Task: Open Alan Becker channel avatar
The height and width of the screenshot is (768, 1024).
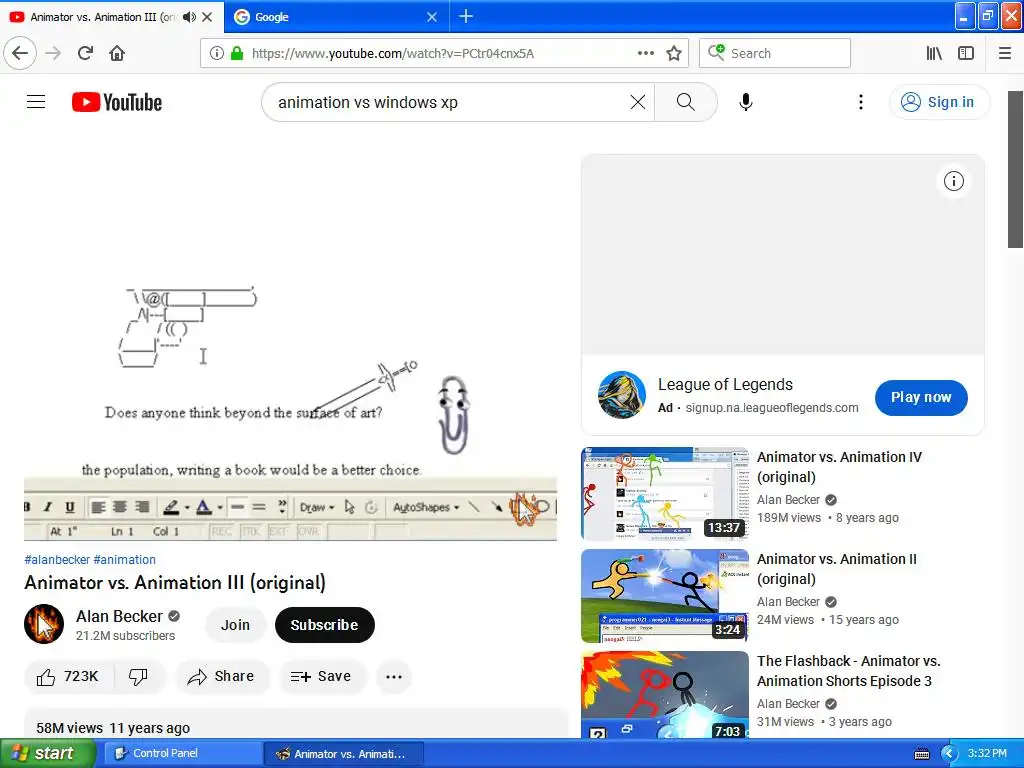Action: pos(44,624)
